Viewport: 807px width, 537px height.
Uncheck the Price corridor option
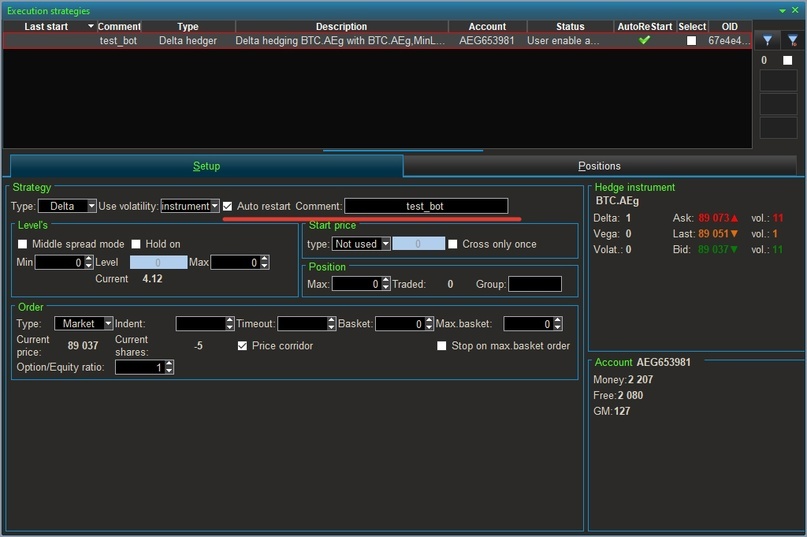point(242,346)
